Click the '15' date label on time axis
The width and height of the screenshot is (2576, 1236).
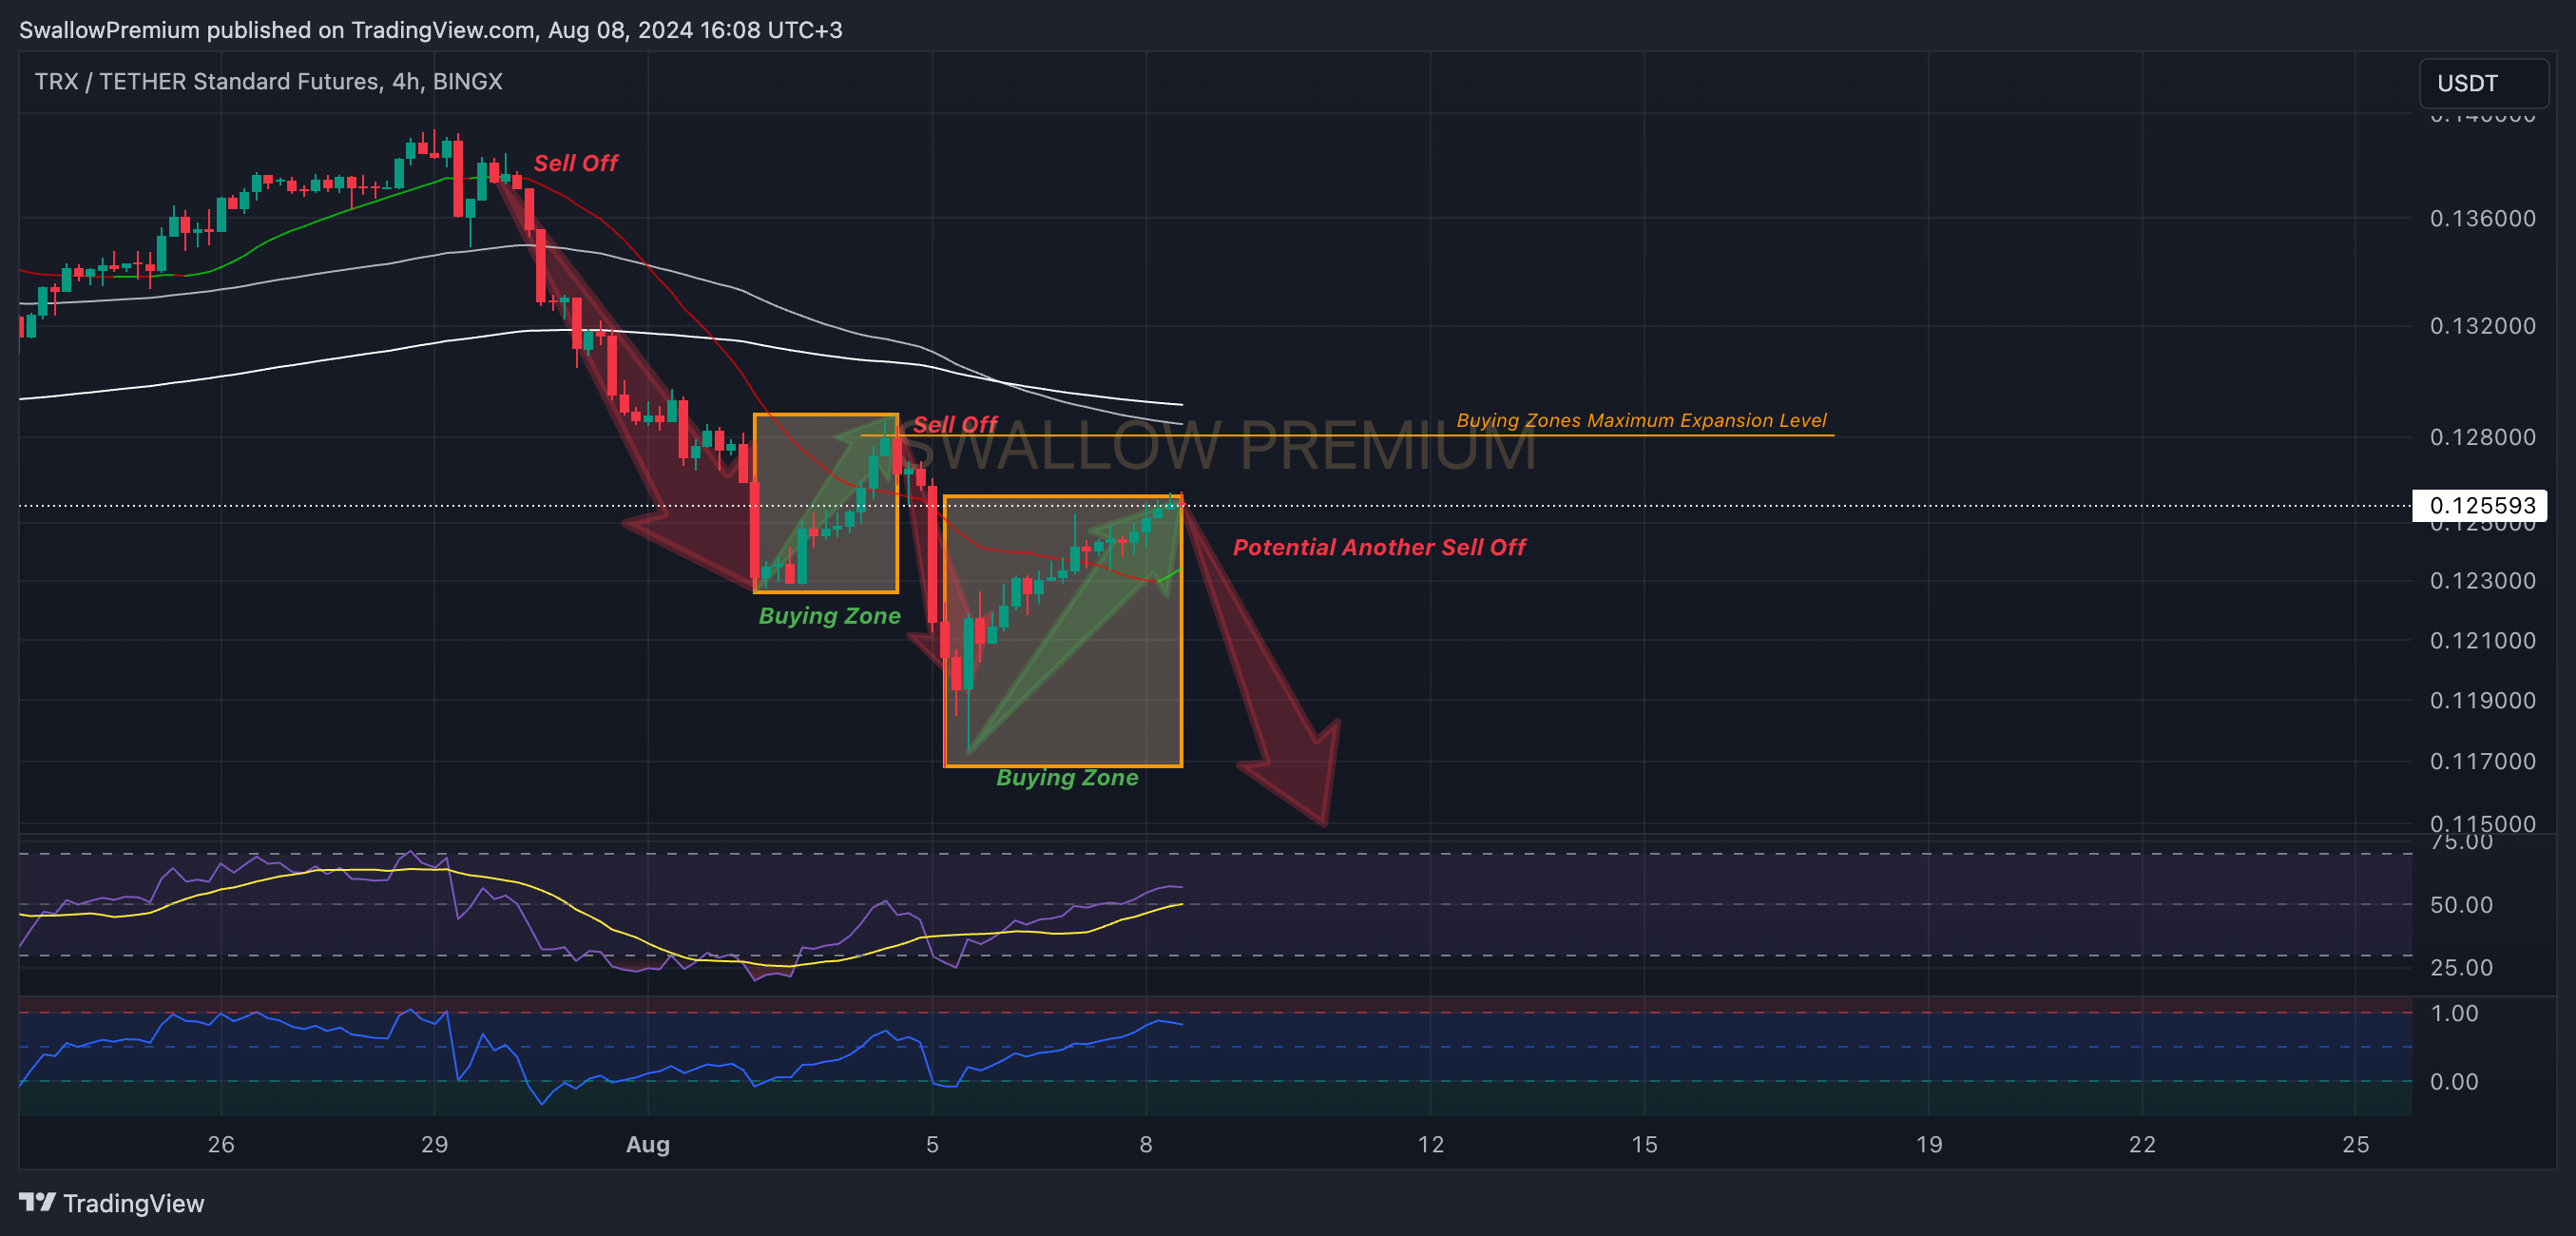click(1644, 1144)
